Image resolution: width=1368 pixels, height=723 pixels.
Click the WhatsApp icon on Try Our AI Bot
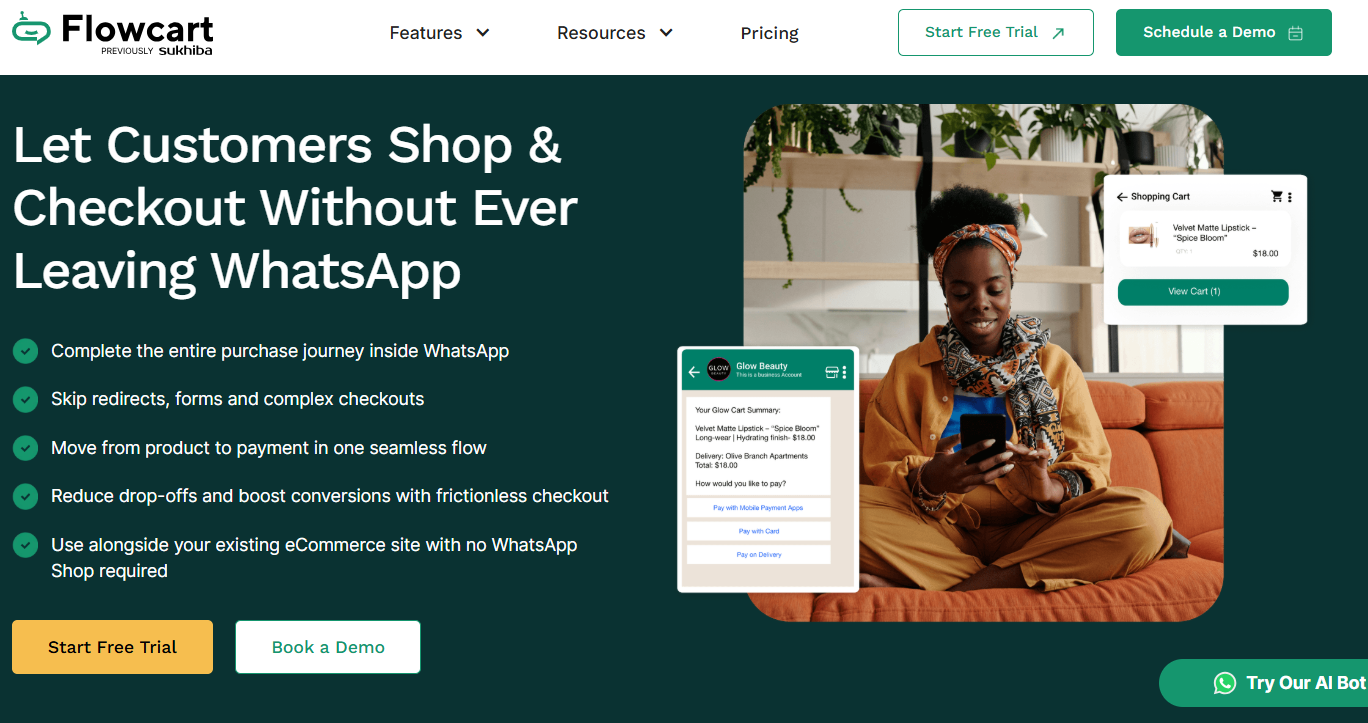coord(1225,683)
